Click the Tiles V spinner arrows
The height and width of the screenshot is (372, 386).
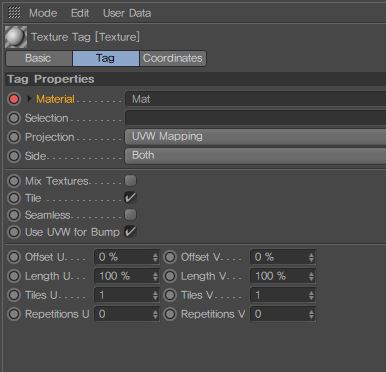point(311,295)
